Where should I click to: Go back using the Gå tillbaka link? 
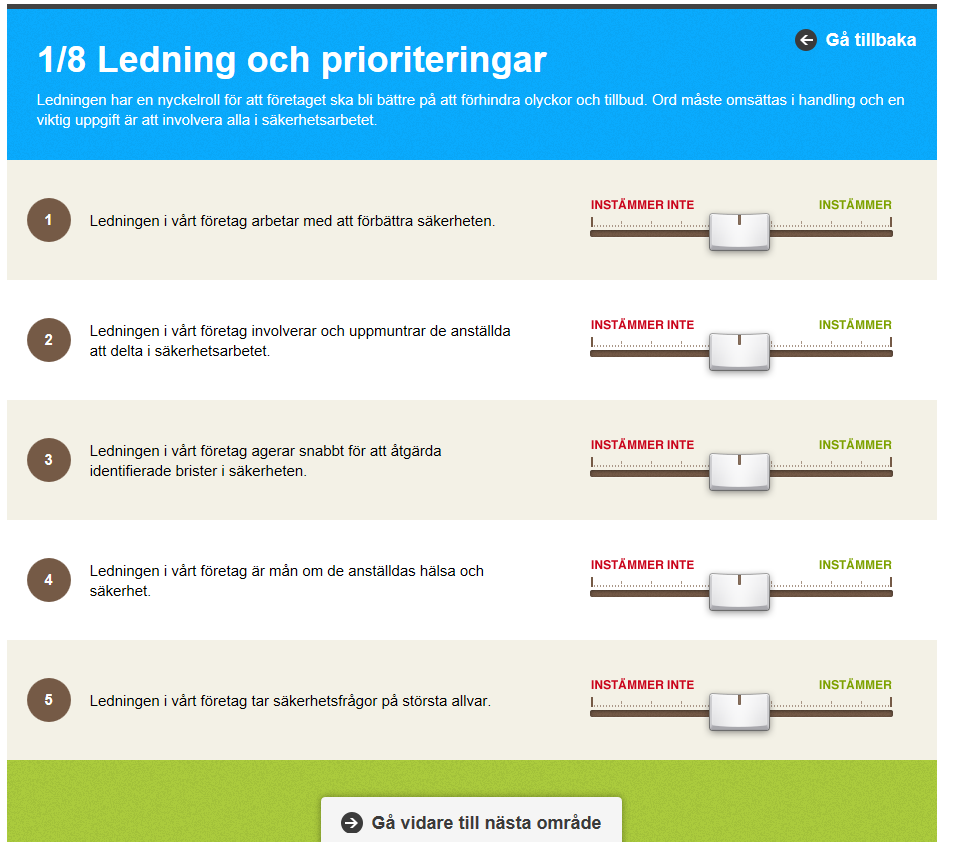tap(855, 40)
